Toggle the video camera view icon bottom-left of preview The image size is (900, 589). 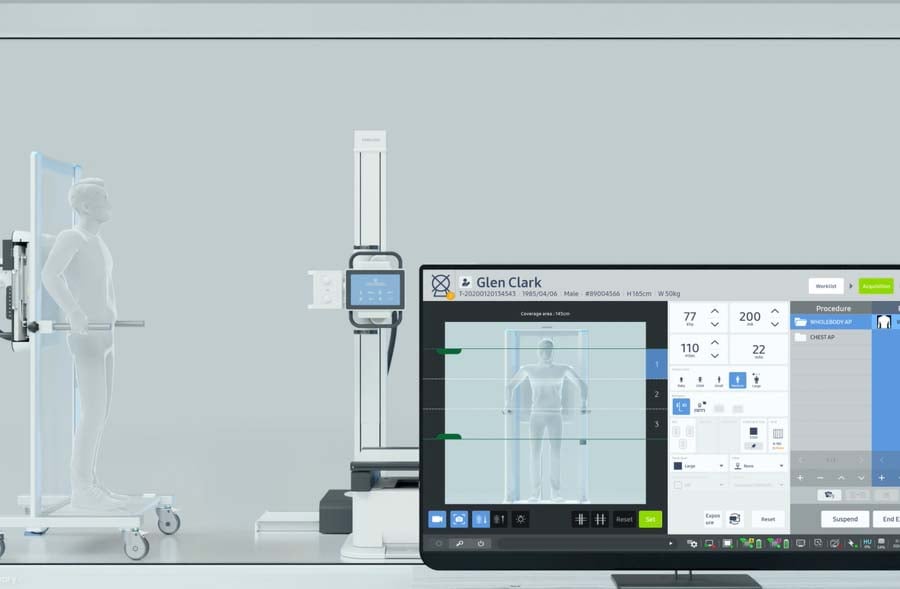pos(438,518)
